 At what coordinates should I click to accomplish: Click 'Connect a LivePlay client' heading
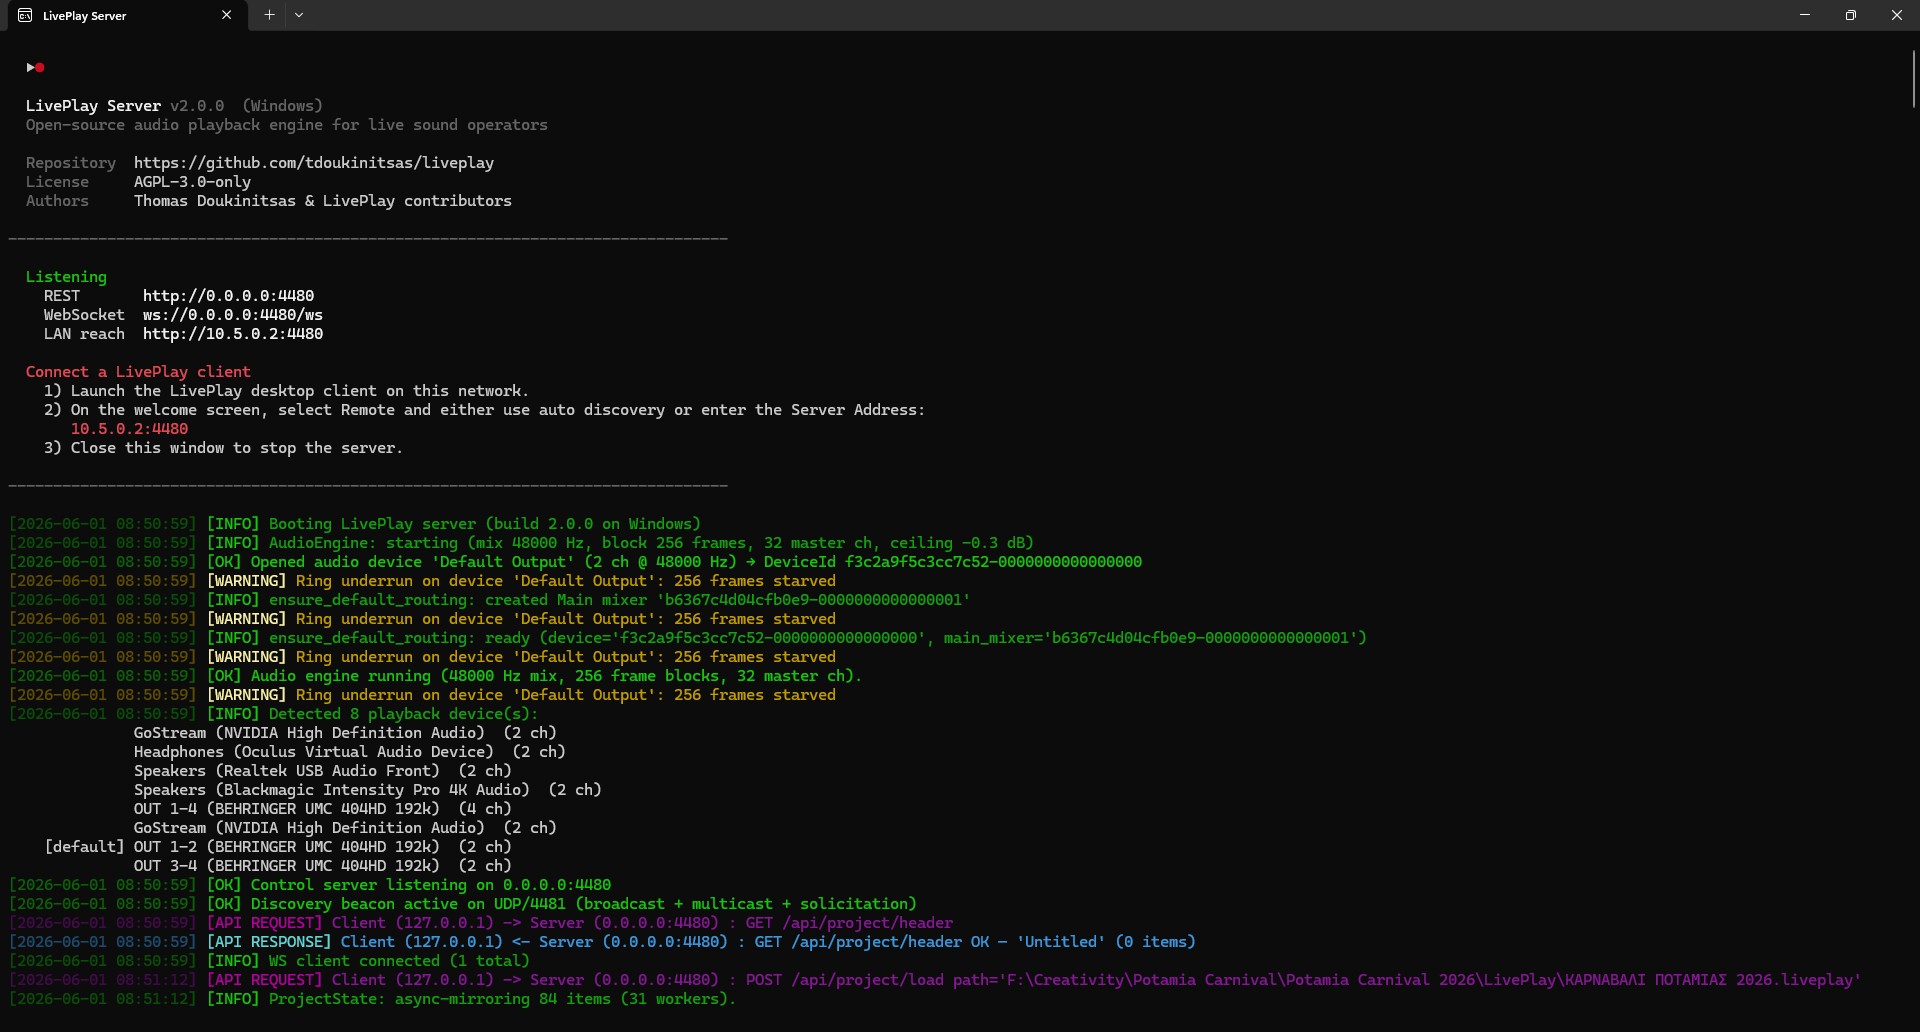click(138, 371)
